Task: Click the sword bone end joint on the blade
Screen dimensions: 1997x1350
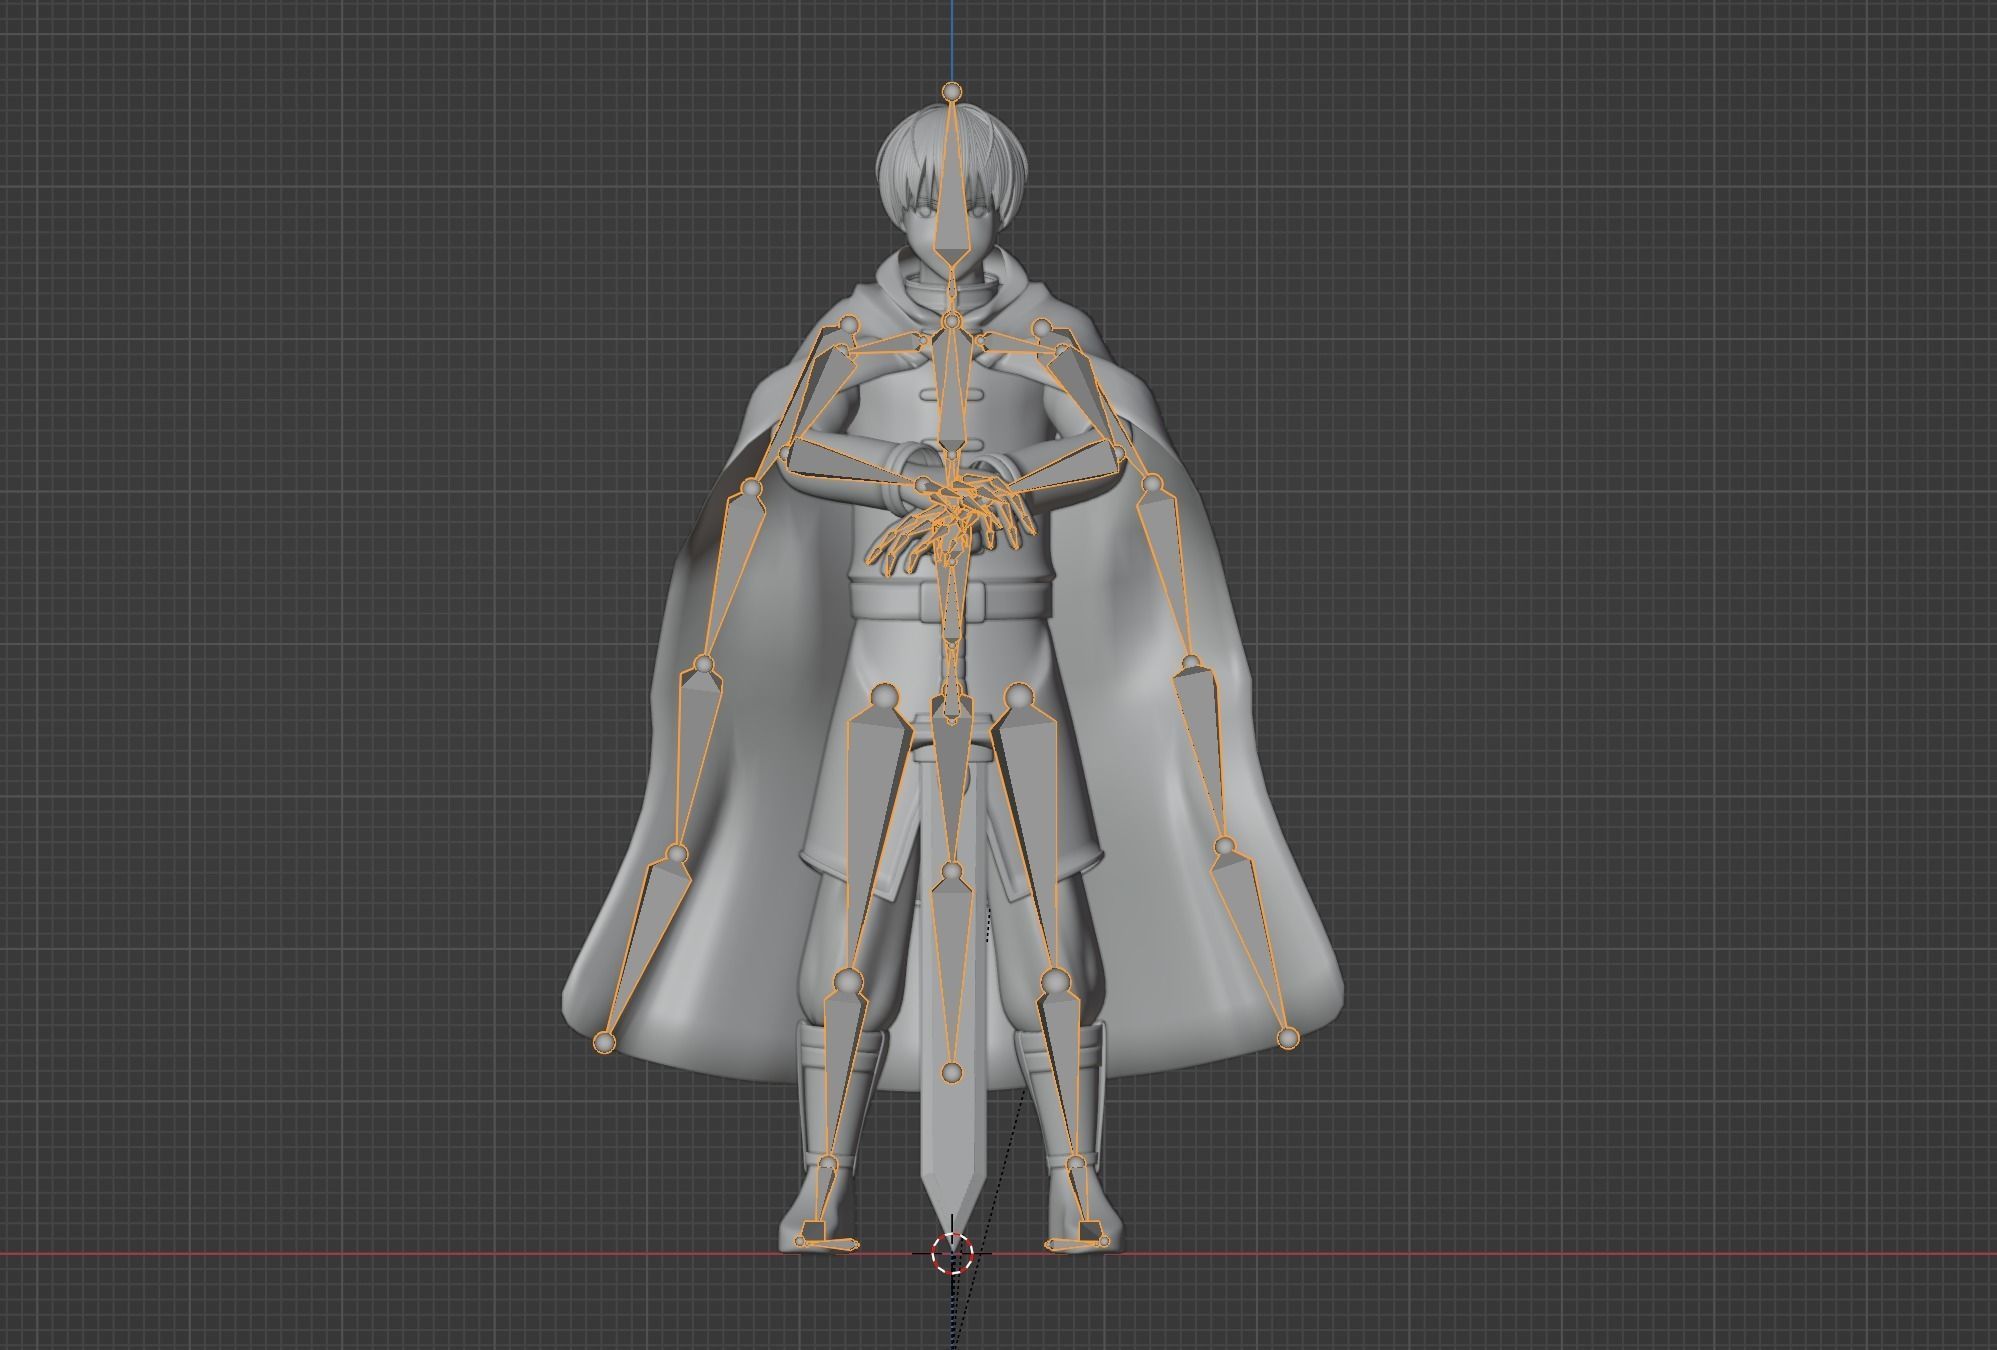Action: (952, 1073)
